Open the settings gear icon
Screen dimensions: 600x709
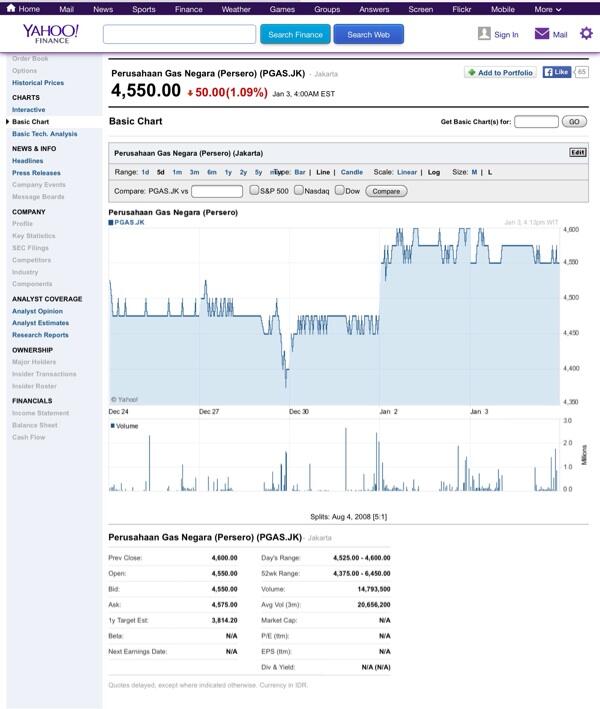point(586,33)
